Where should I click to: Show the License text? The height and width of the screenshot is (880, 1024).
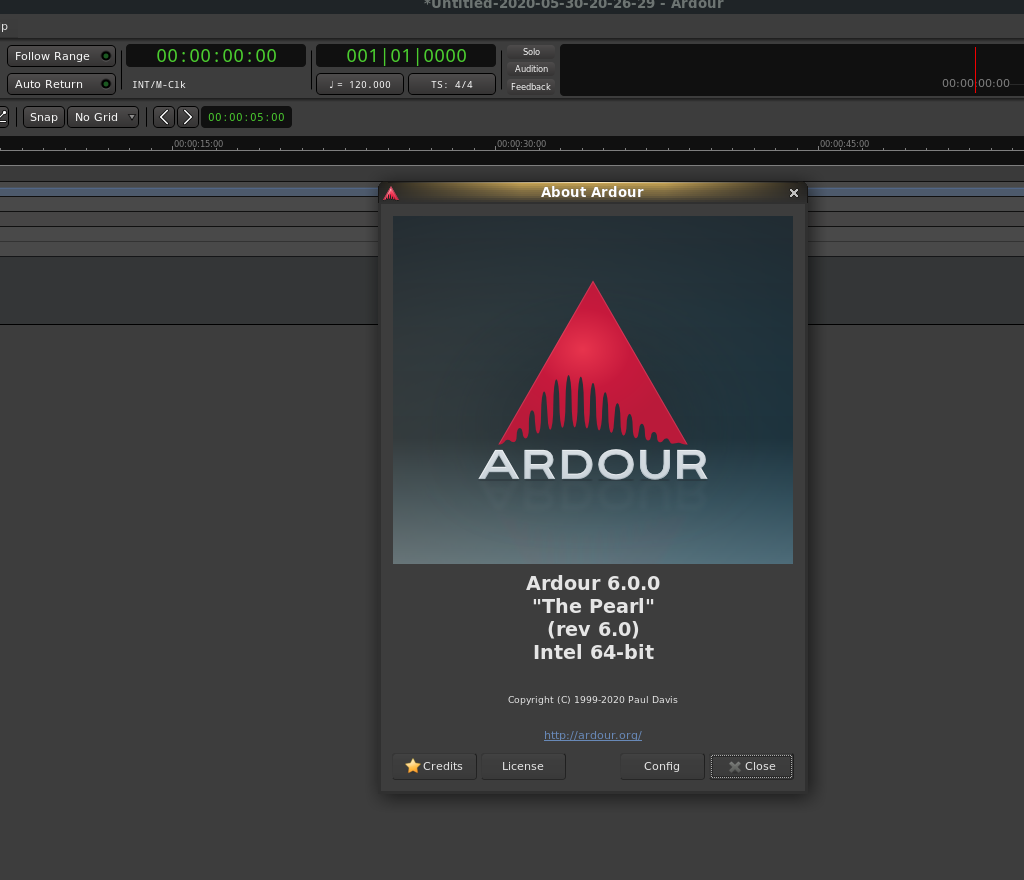tap(523, 766)
